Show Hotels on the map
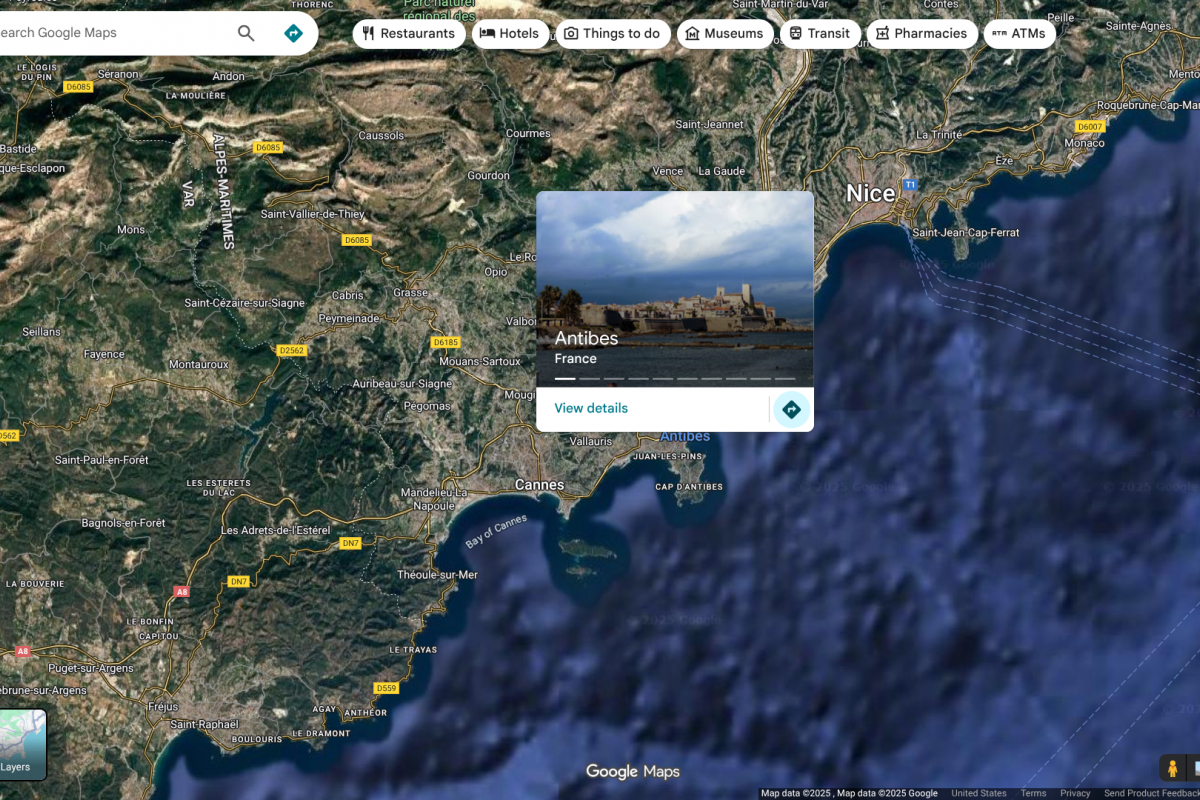This screenshot has height=800, width=1200. click(510, 33)
